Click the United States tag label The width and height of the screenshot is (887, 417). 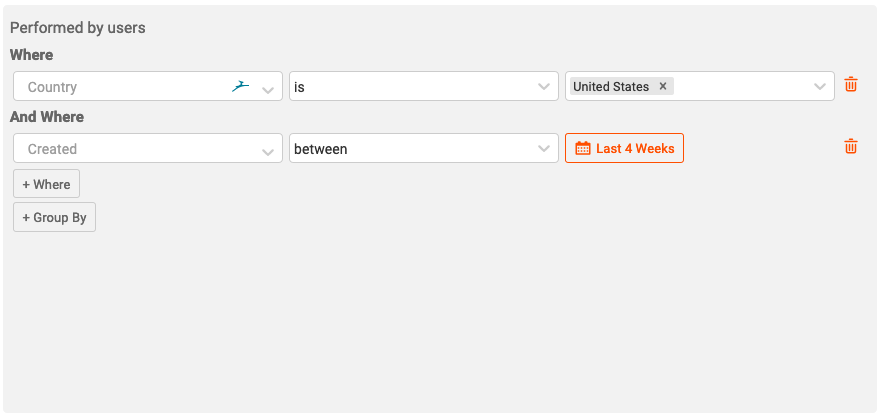pos(611,86)
